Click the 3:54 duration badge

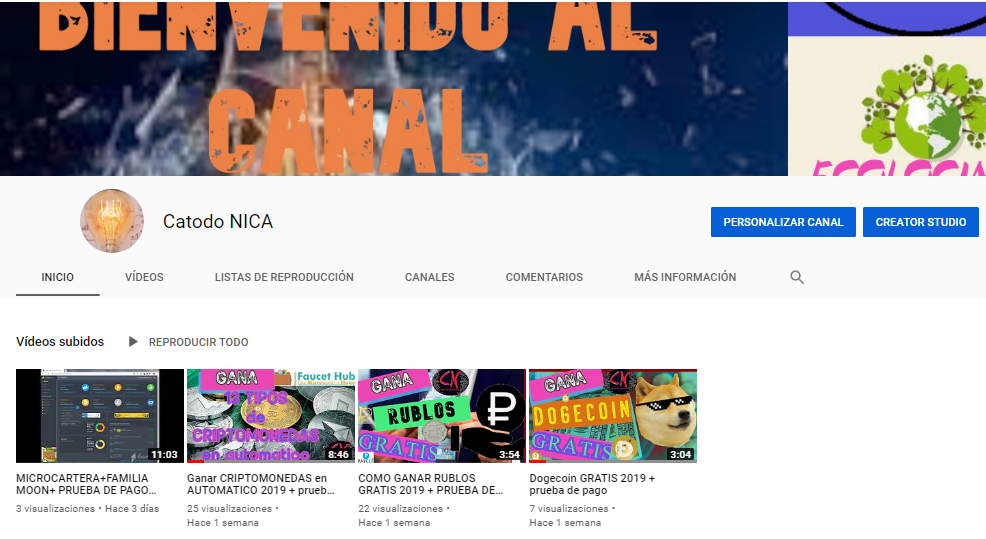click(x=509, y=454)
